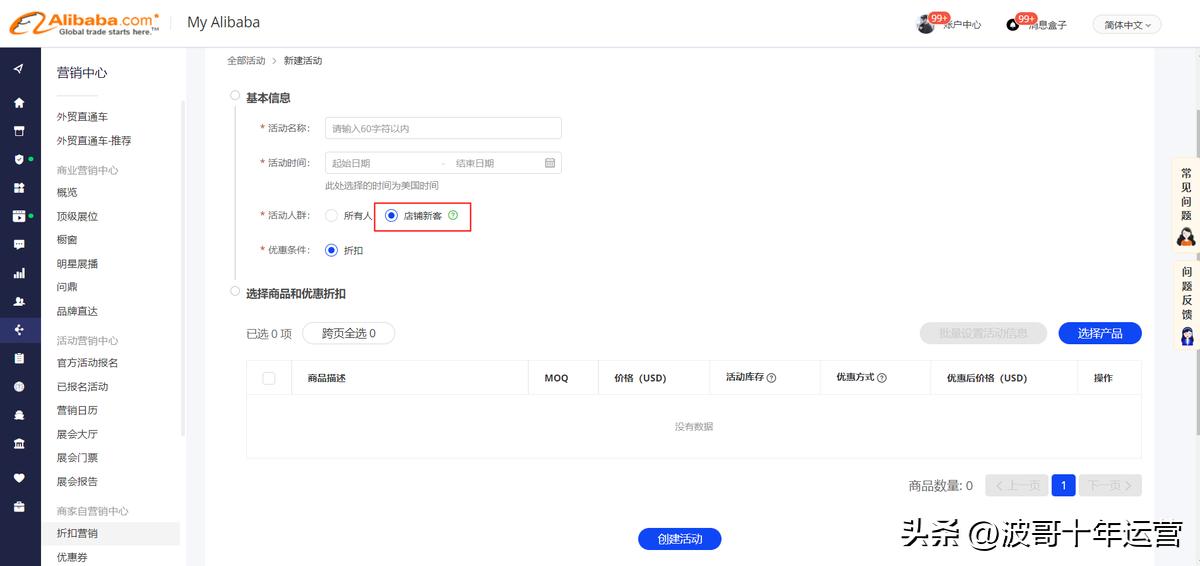Open the bank building icon in the sidebar

[x=18, y=443]
